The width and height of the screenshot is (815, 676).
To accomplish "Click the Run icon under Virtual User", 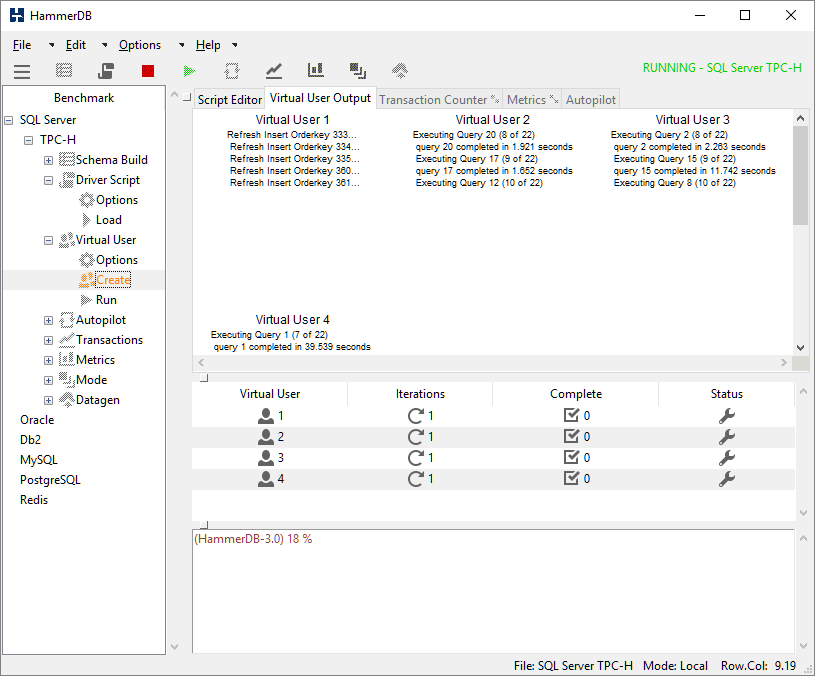I will (x=86, y=300).
